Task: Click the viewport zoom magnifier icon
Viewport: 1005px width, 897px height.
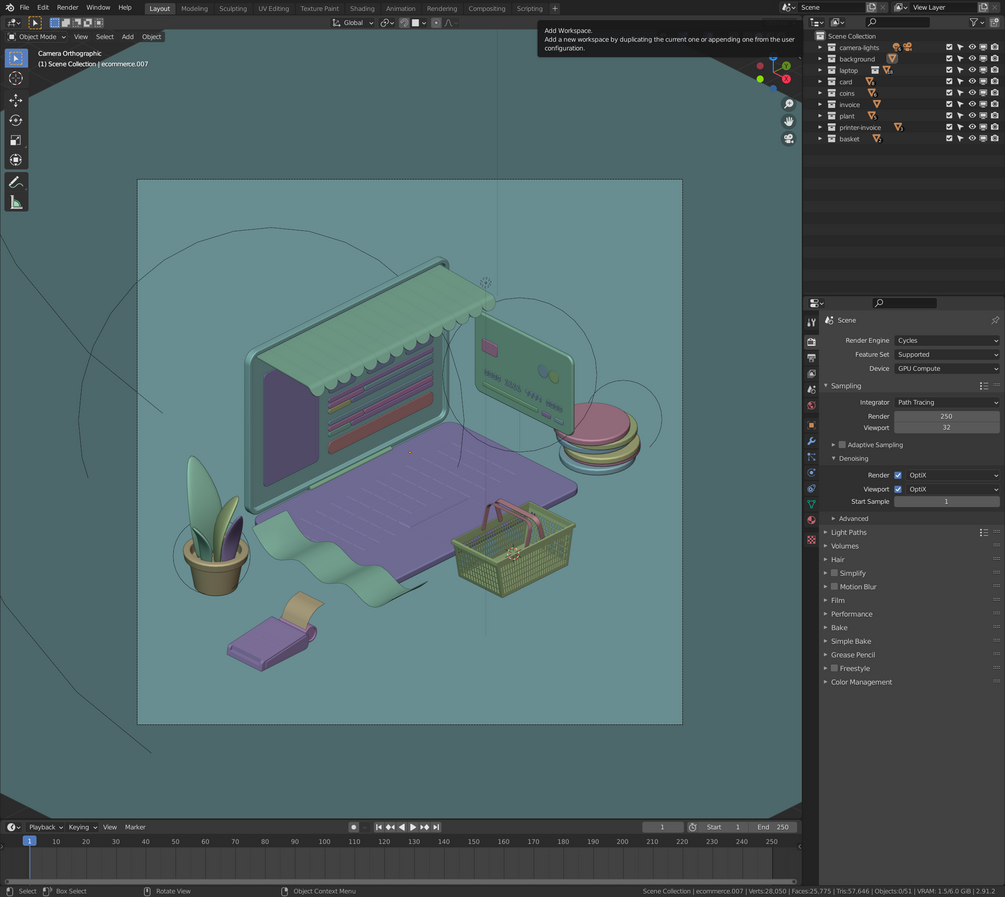Action: pos(788,104)
